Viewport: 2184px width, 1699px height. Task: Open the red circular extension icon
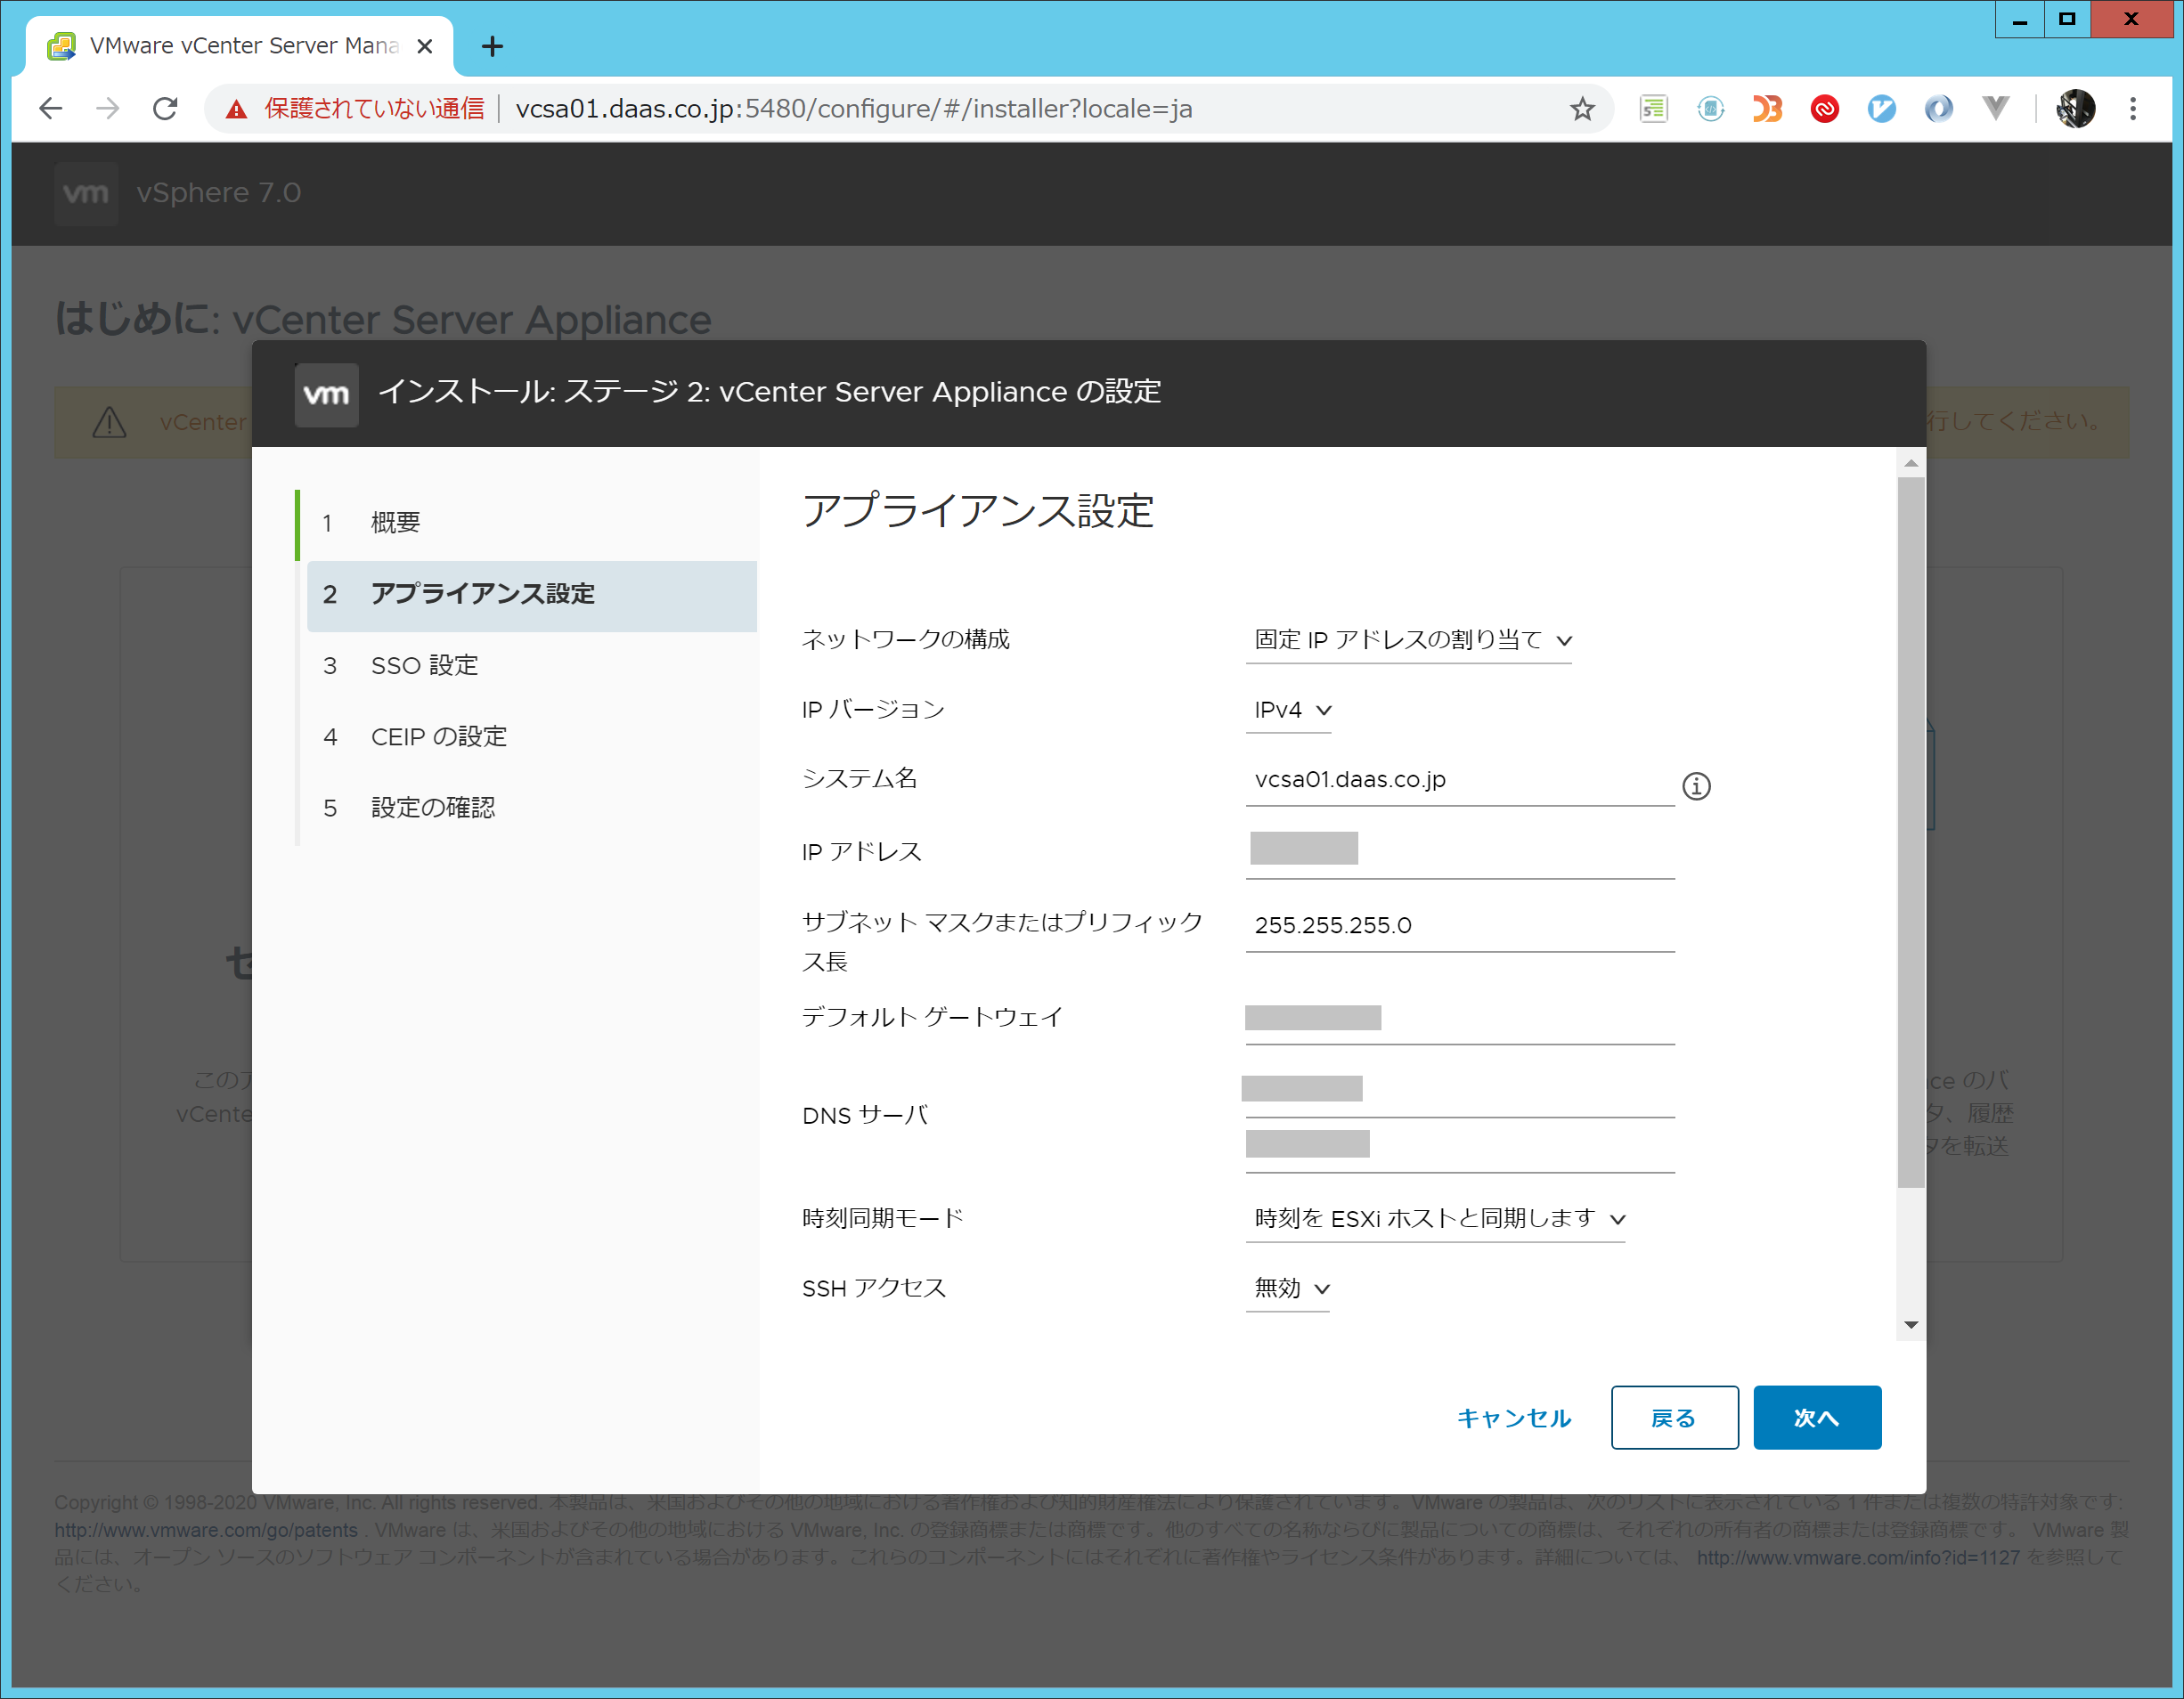point(1825,108)
